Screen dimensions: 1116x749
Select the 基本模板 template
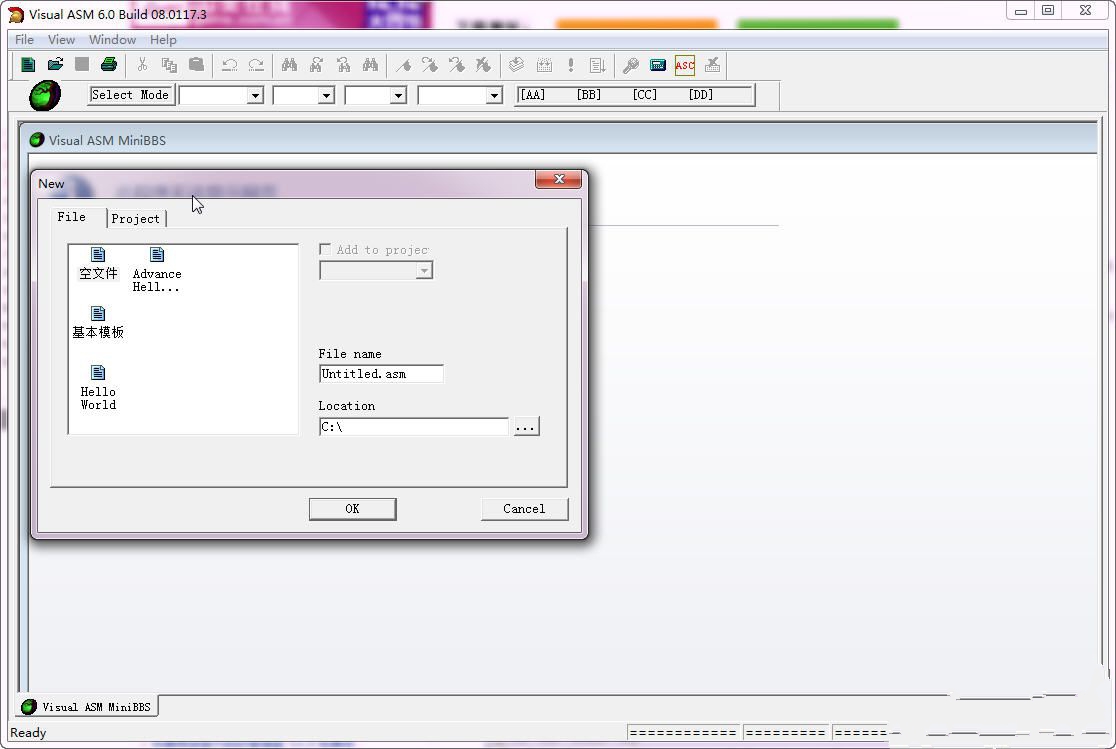click(x=98, y=323)
